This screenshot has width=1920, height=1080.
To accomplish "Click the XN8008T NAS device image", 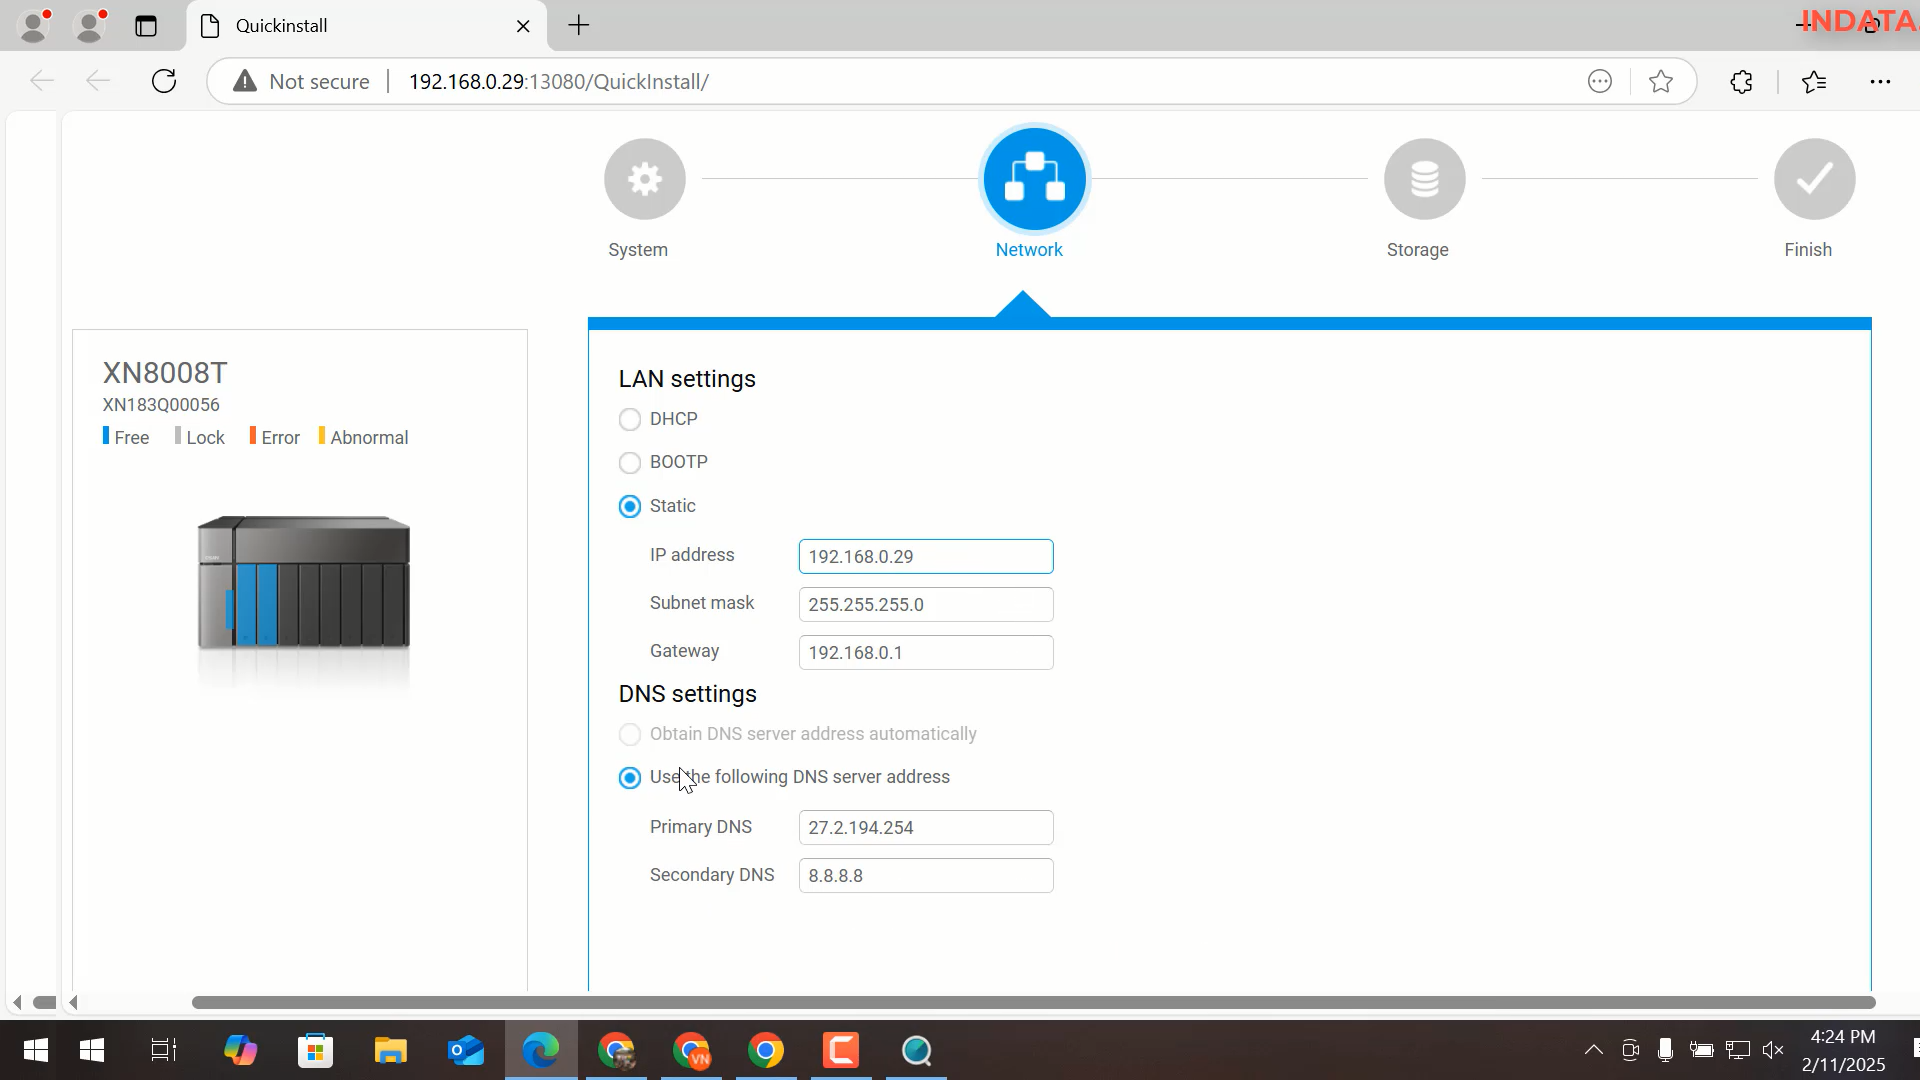I will [304, 583].
